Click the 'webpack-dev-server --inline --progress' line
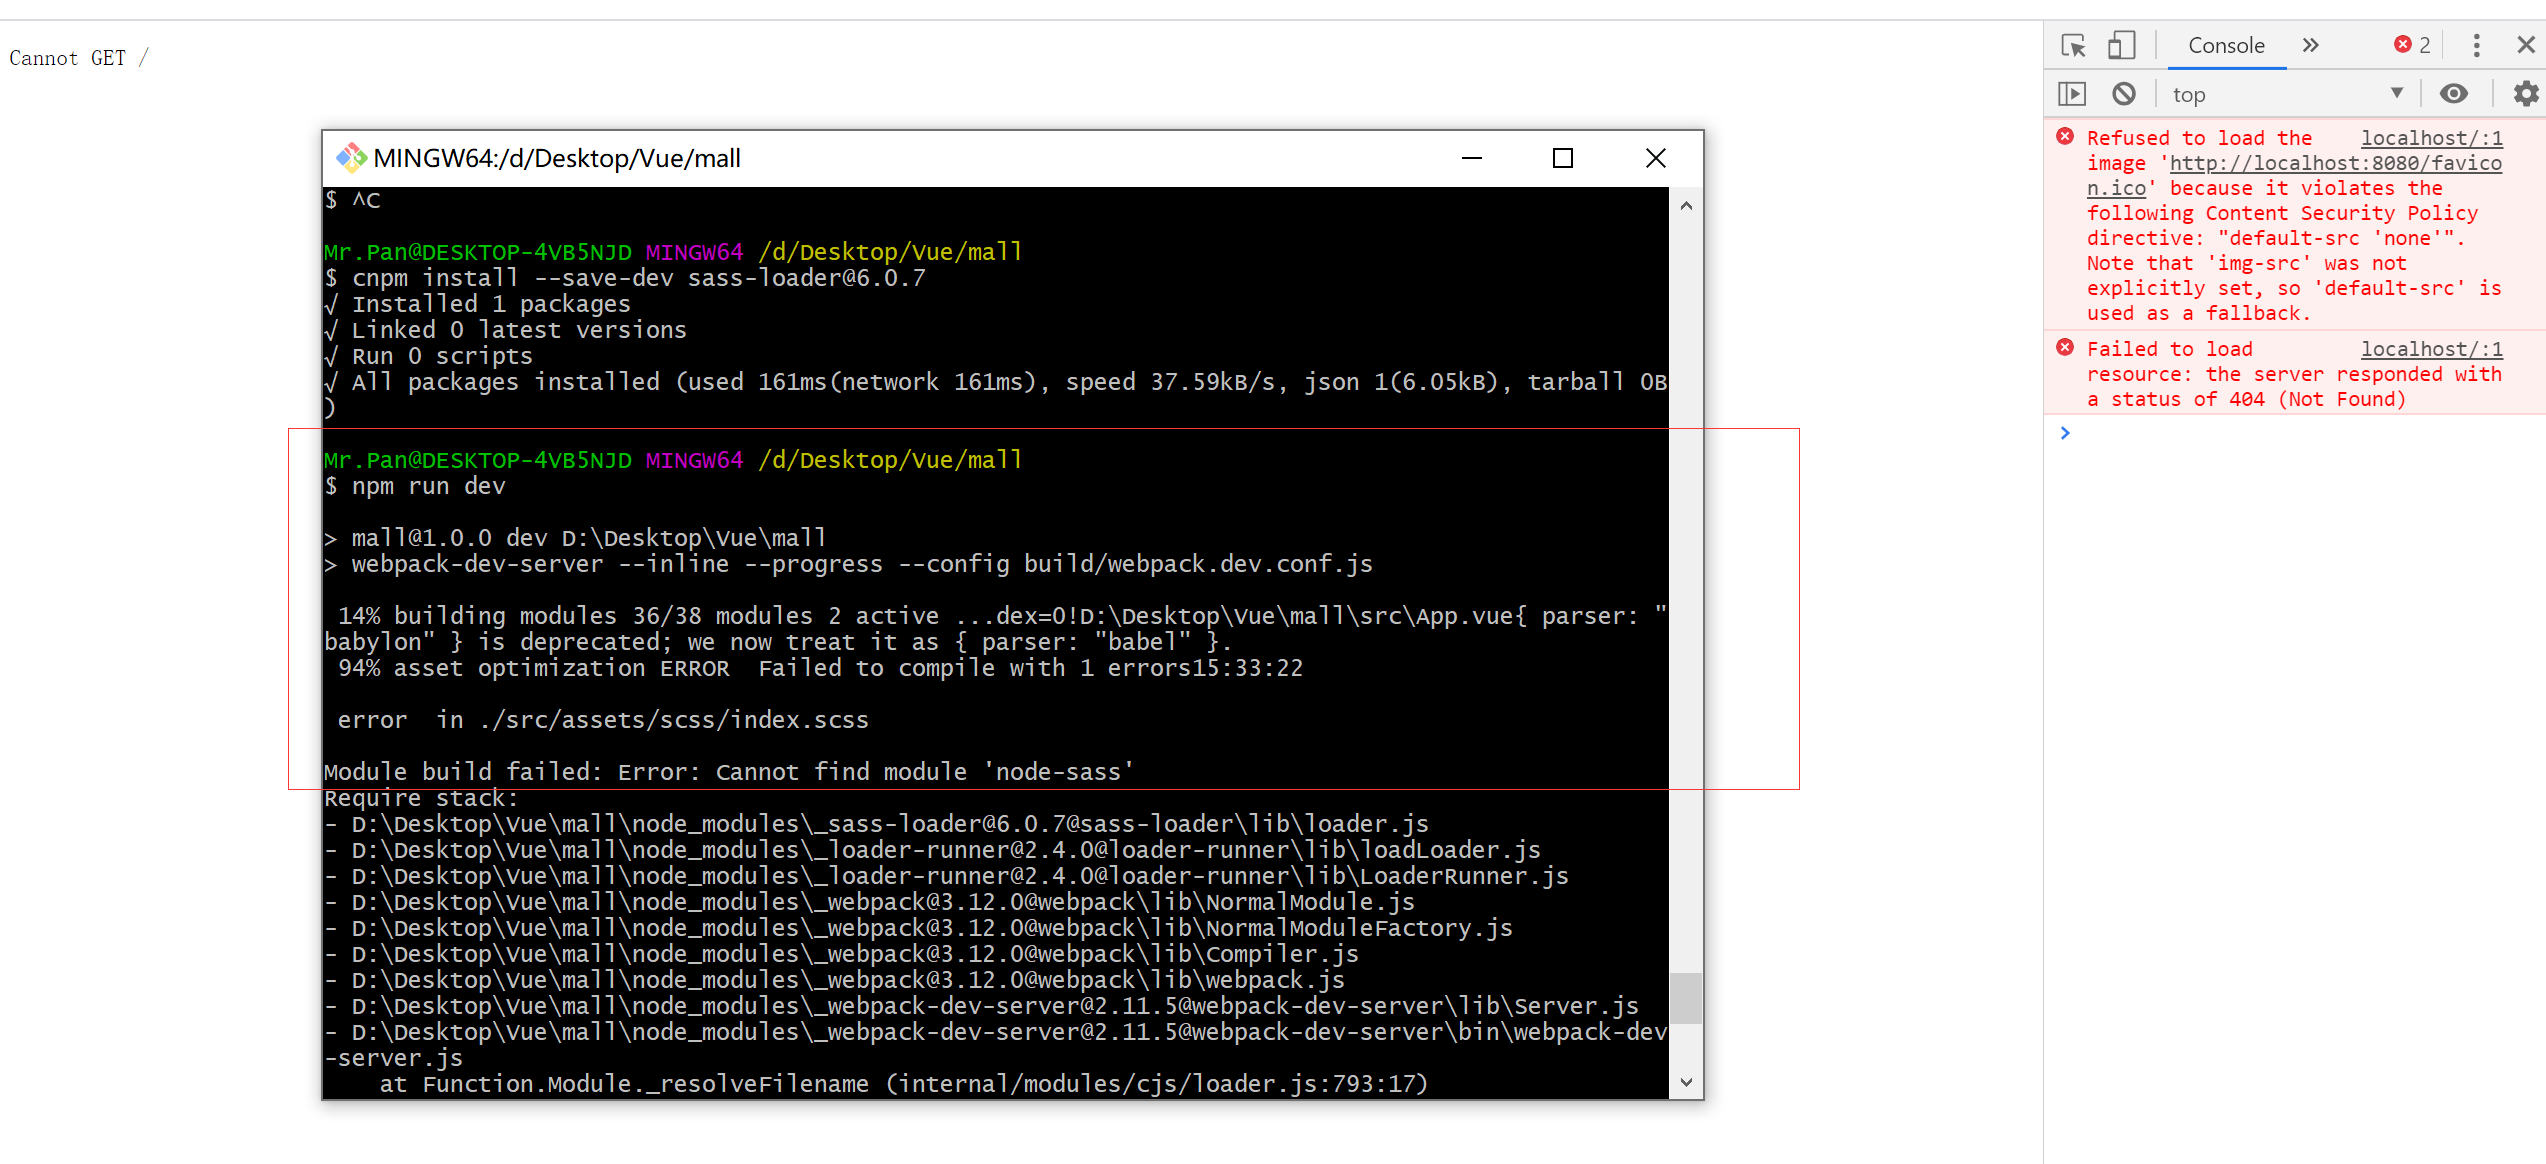Image resolution: width=2546 pixels, height=1164 pixels. pos(848,564)
